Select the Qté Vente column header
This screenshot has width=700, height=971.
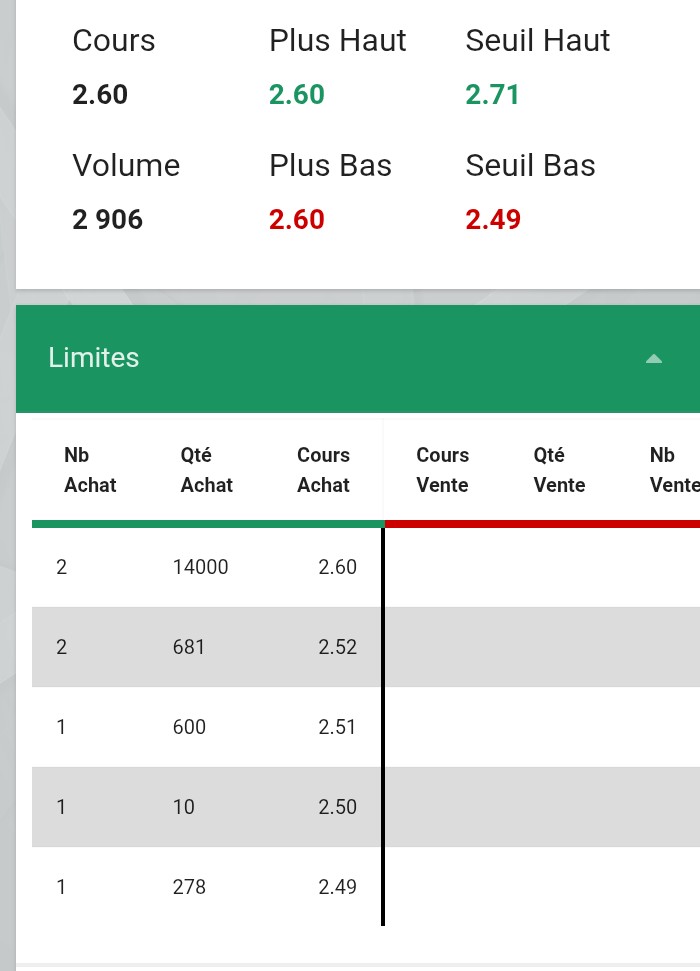[559, 470]
